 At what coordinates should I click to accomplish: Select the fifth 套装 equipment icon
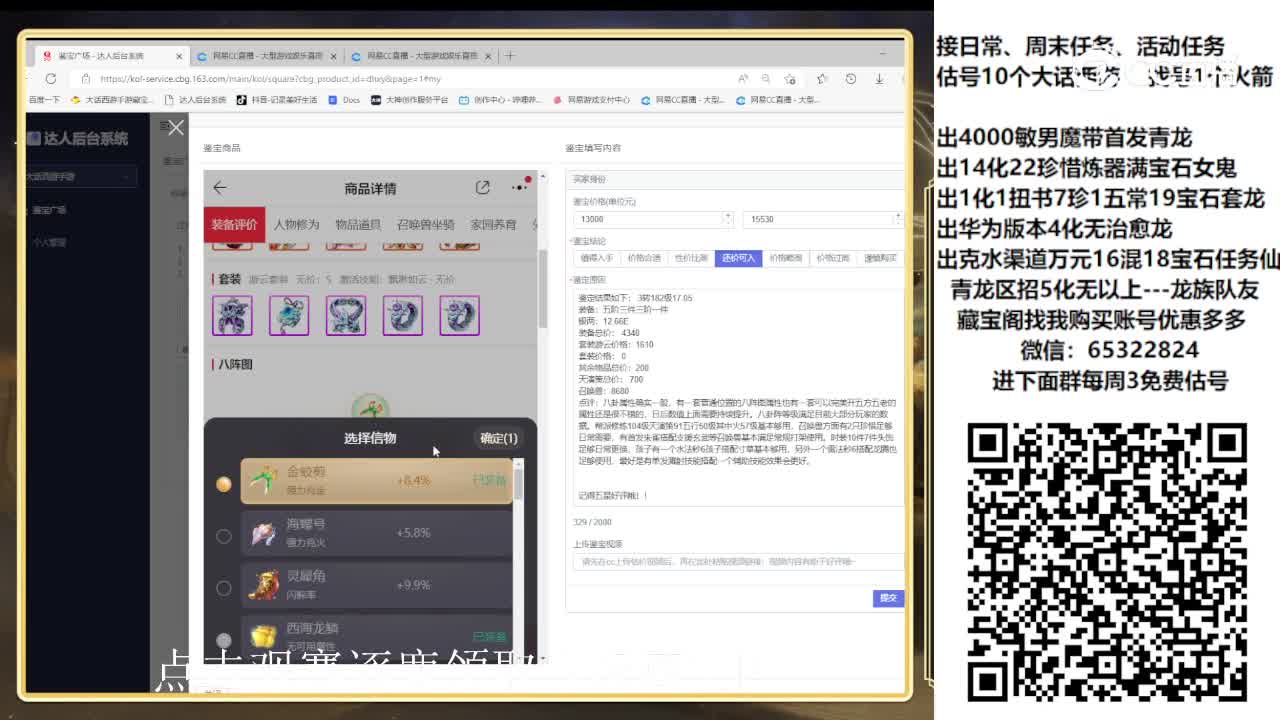[459, 315]
